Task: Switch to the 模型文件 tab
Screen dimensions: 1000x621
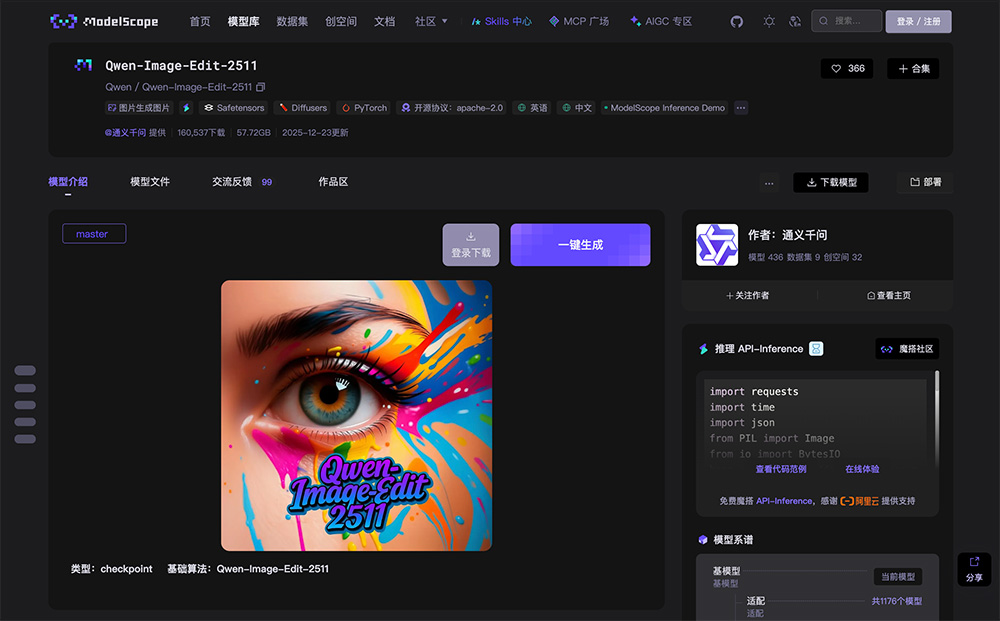Action: coord(151,182)
